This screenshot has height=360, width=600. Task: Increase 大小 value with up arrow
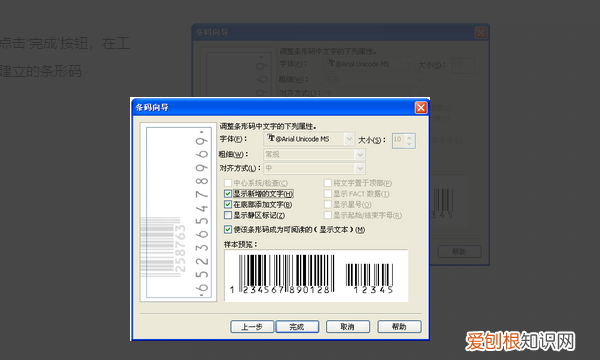point(409,137)
